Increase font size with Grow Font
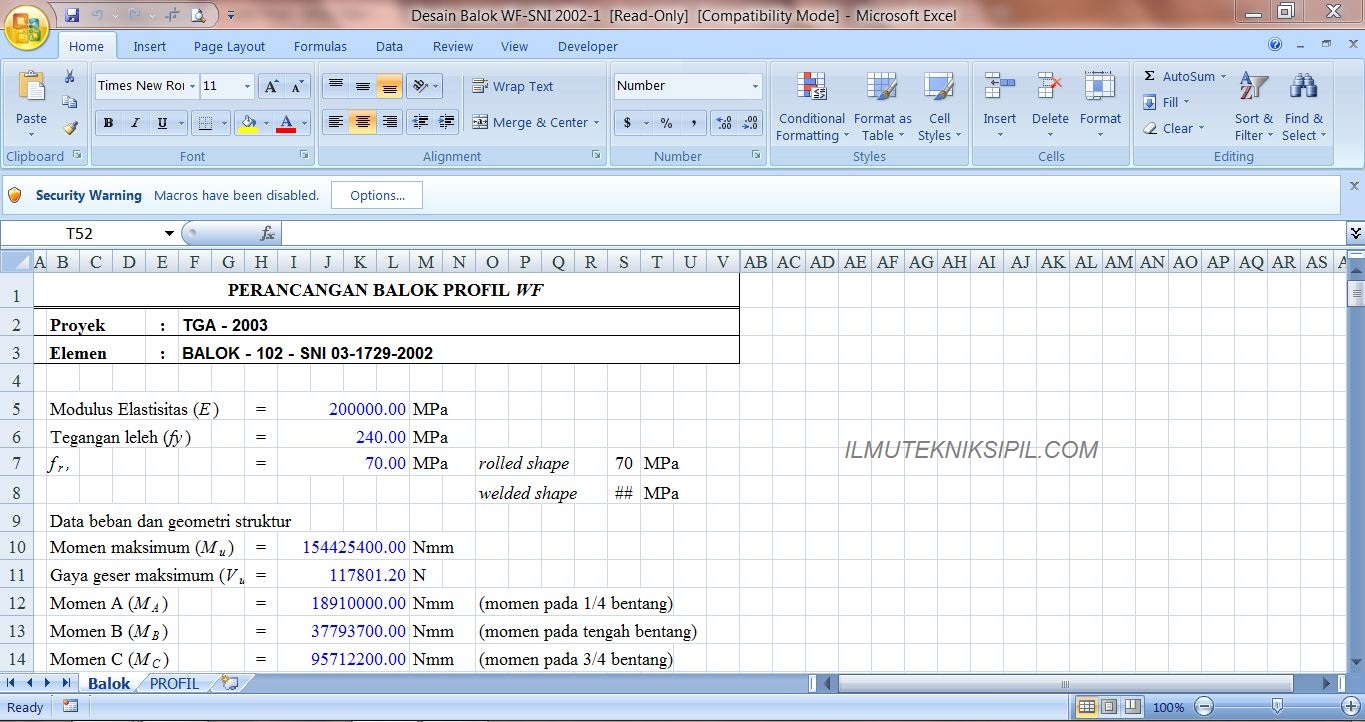The height and width of the screenshot is (722, 1365). (271, 86)
